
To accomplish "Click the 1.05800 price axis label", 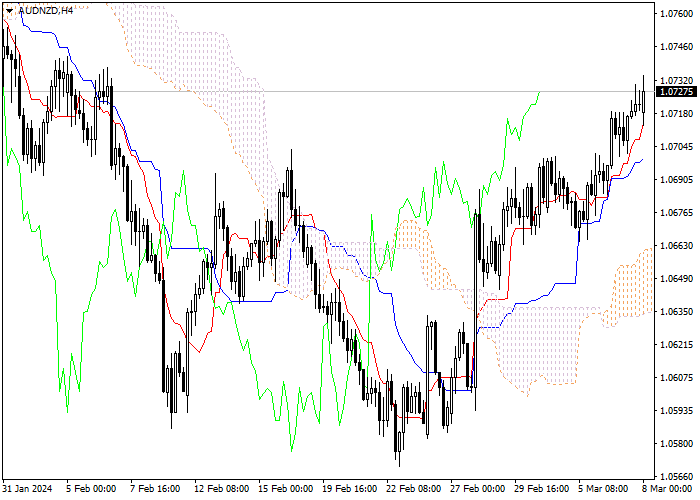I will coord(676,444).
